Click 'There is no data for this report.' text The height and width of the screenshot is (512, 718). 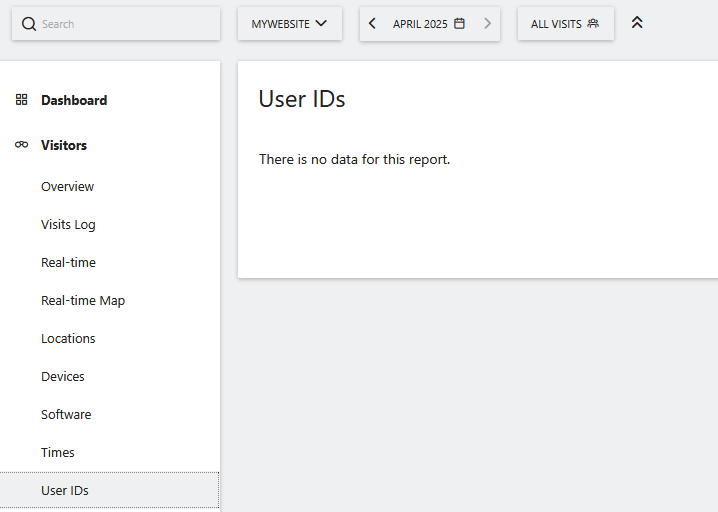click(354, 159)
